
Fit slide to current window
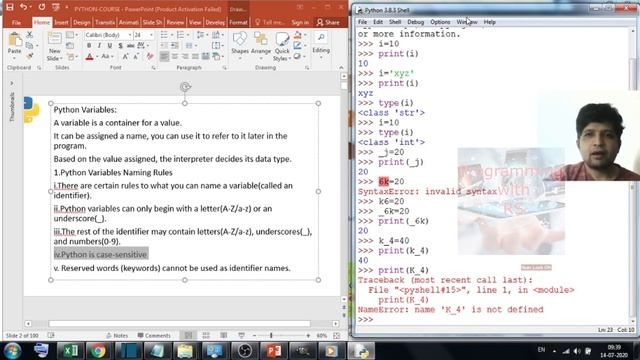[337, 336]
